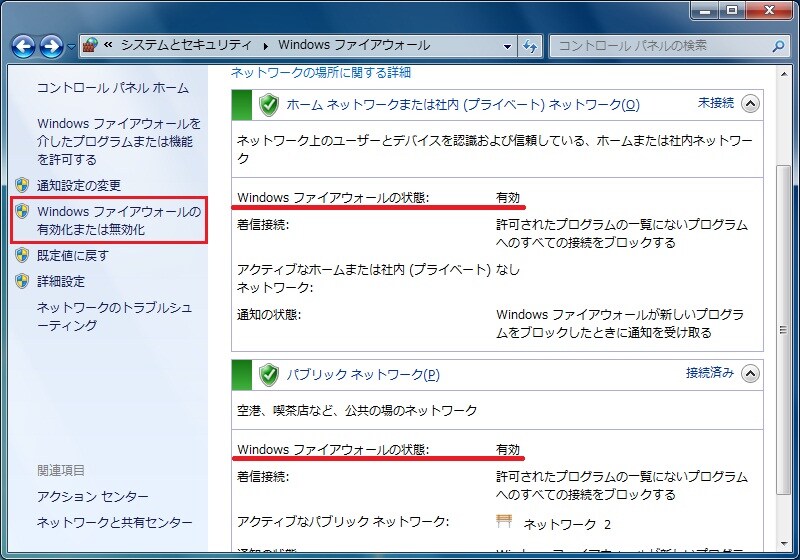
Task: Maximize the window
Action: (x=732, y=10)
